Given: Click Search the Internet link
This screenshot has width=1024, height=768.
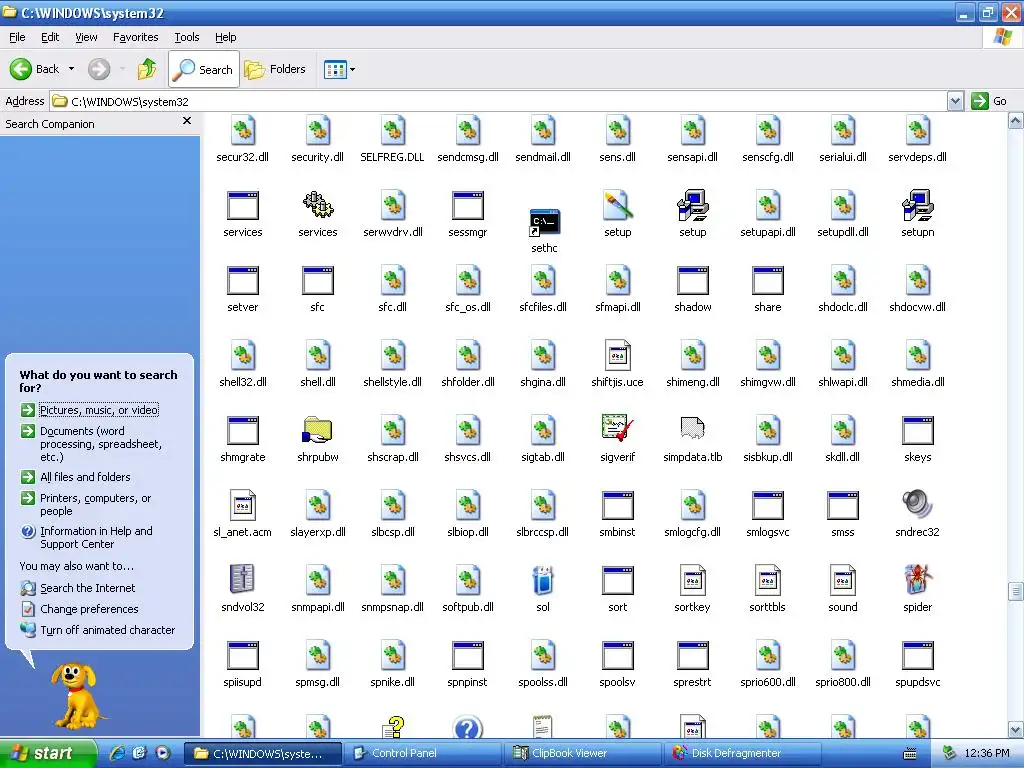Looking at the screenshot, I should (x=88, y=588).
